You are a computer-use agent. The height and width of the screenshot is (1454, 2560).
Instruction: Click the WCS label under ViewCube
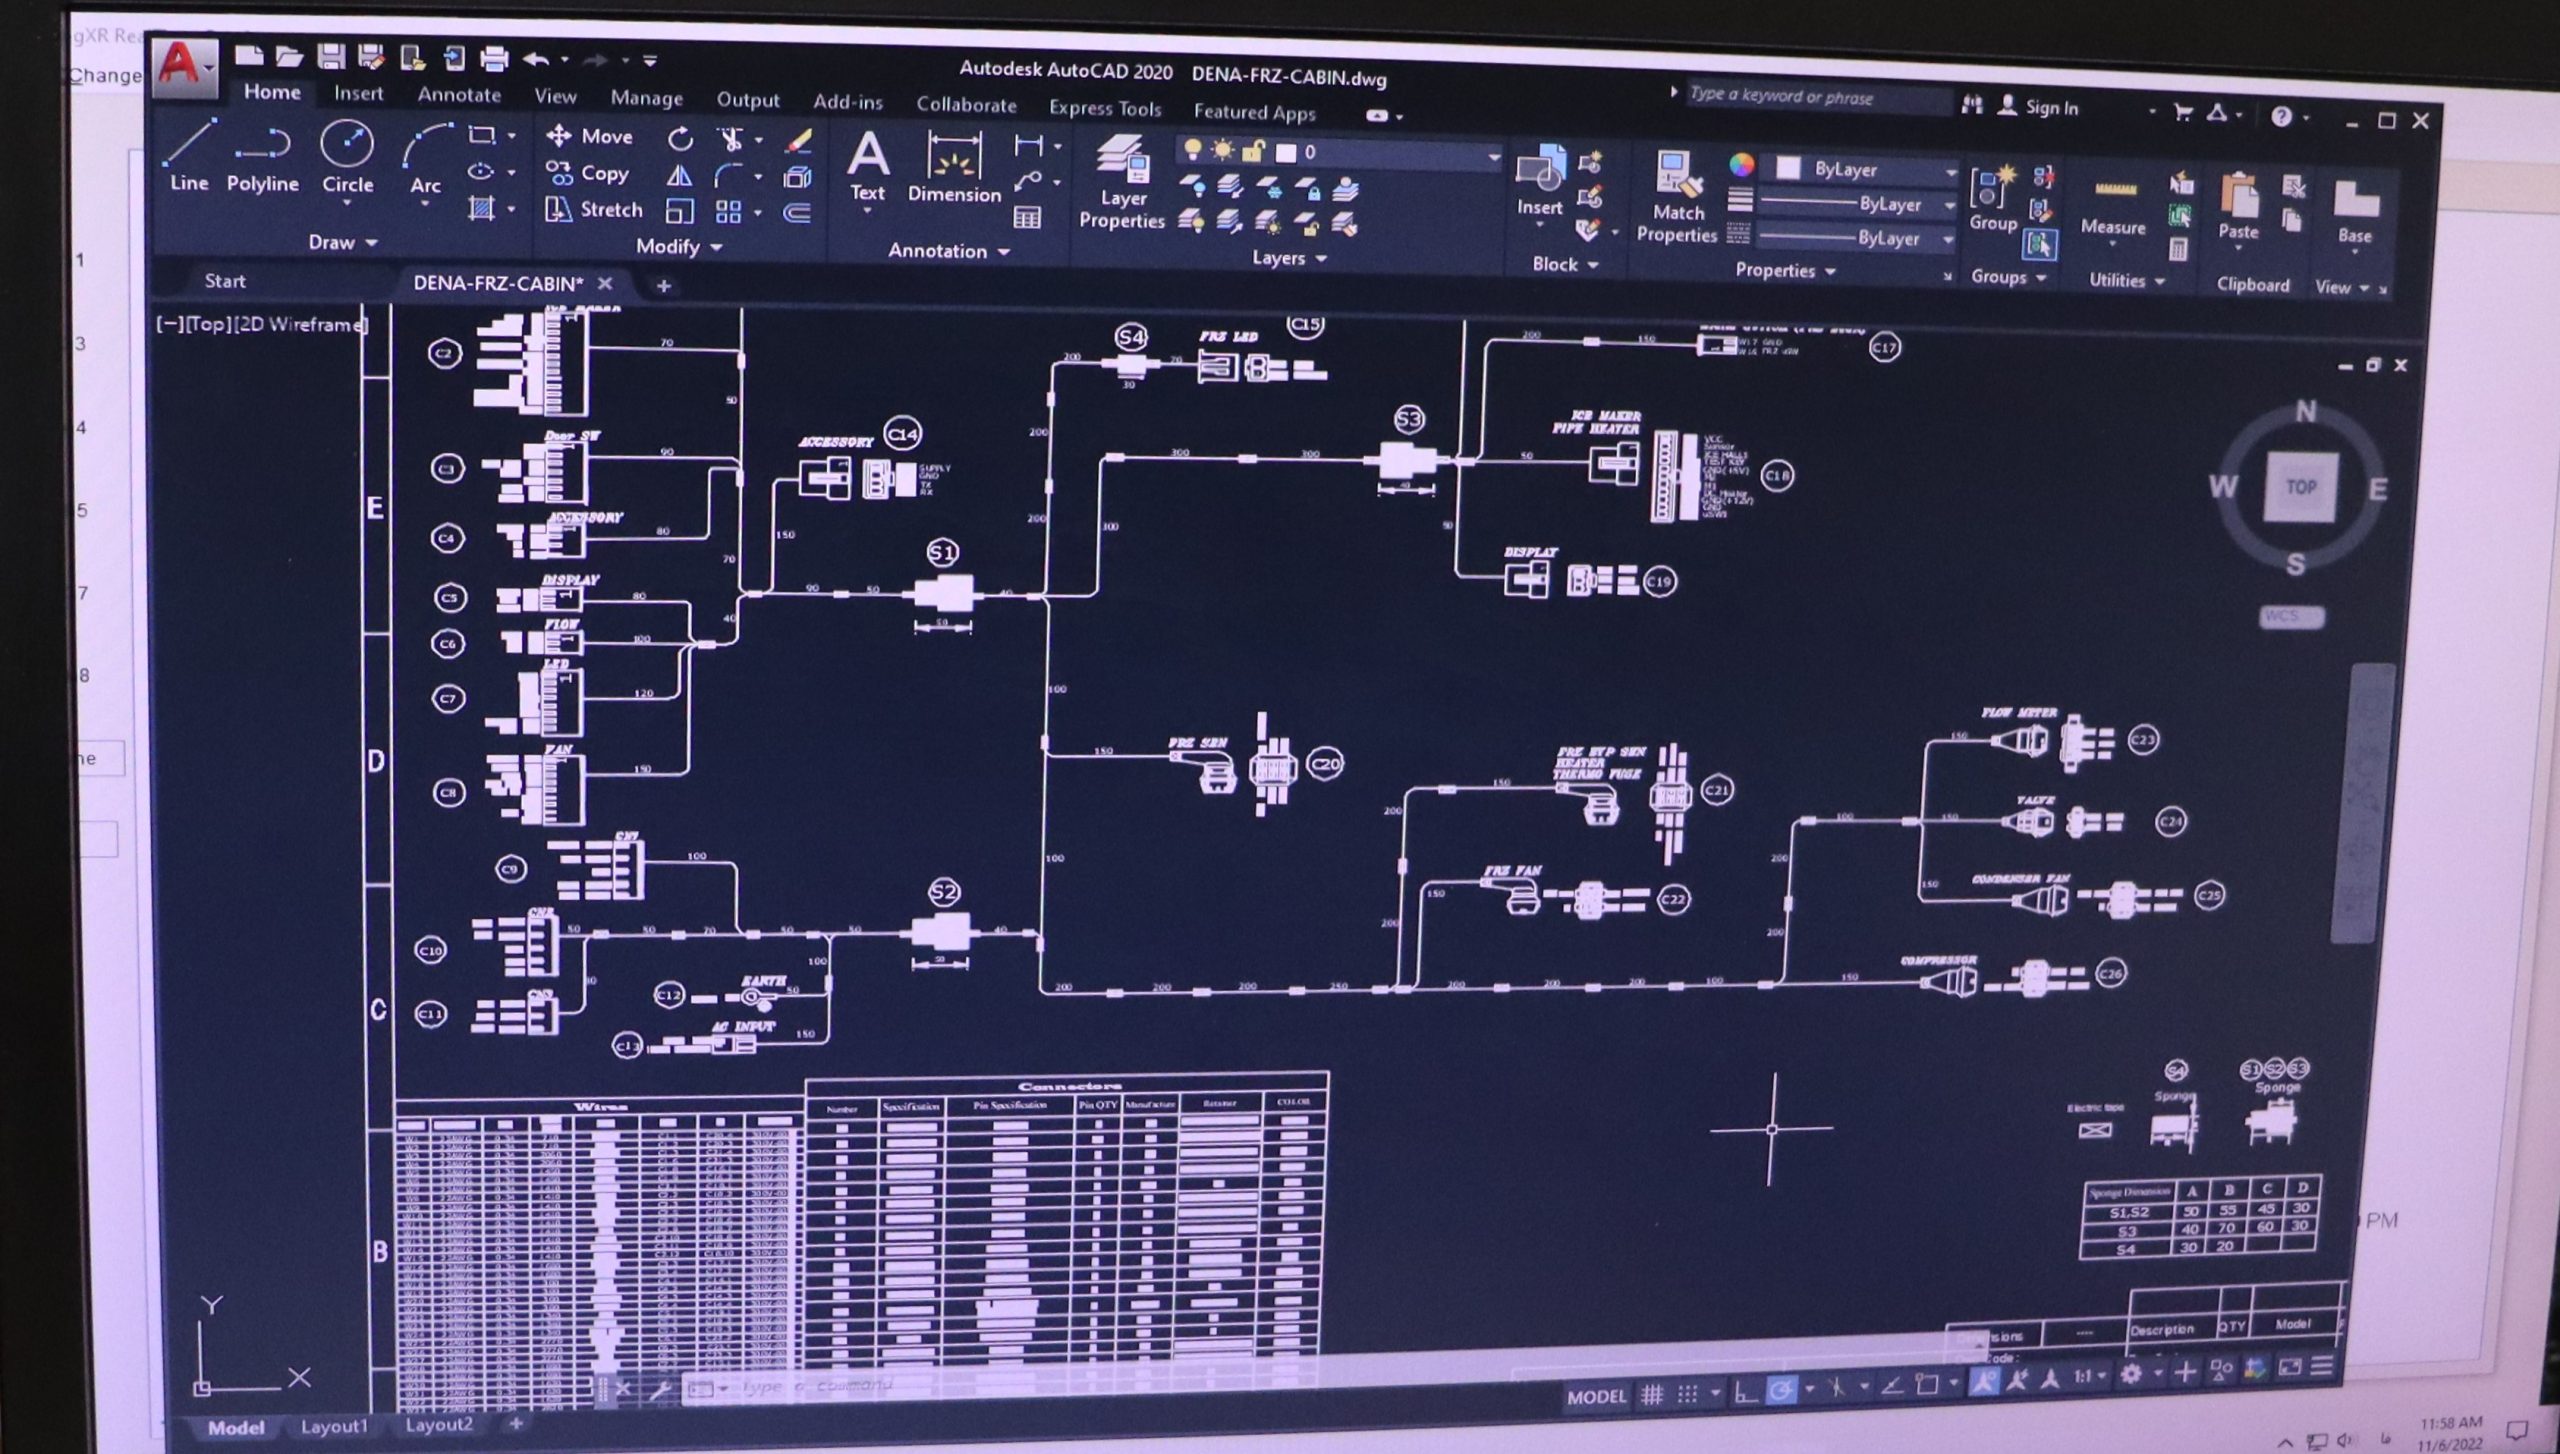coord(2290,616)
